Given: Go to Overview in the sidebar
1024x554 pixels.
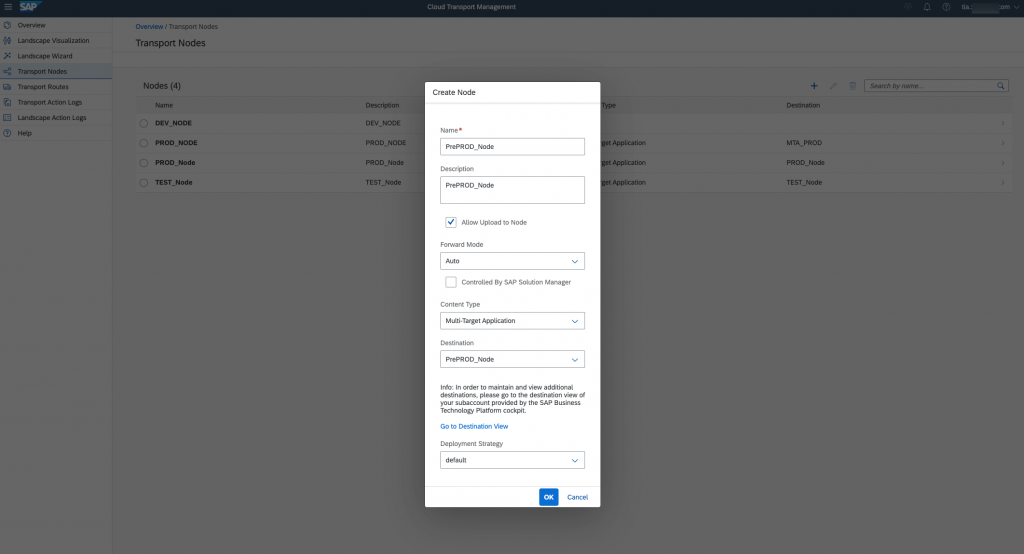Looking at the screenshot, I should 31,25.
